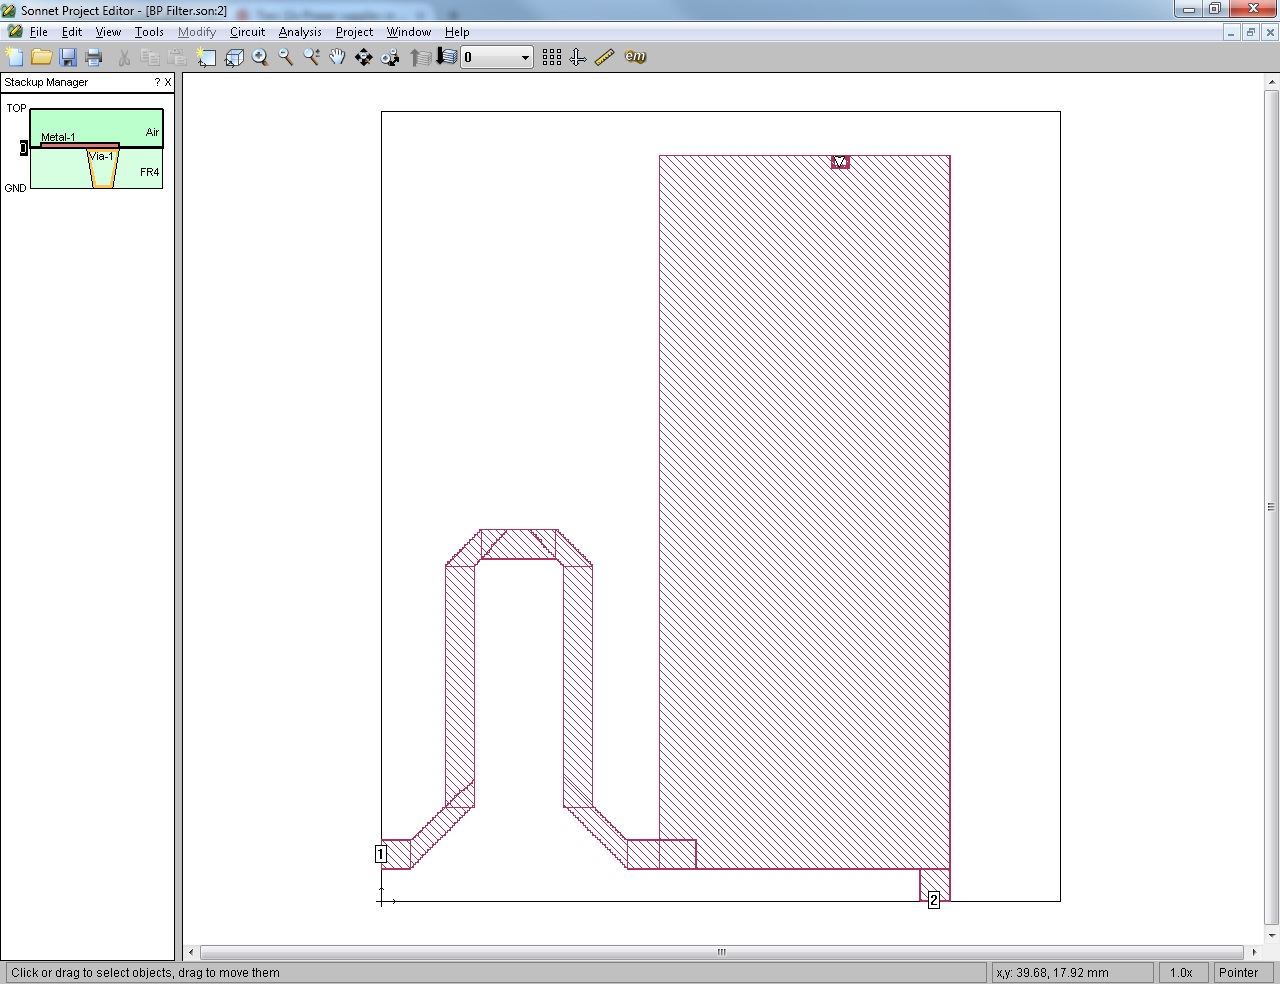This screenshot has width=1280, height=984.
Task: Click the Stackup Manager help question mark
Action: (x=157, y=82)
